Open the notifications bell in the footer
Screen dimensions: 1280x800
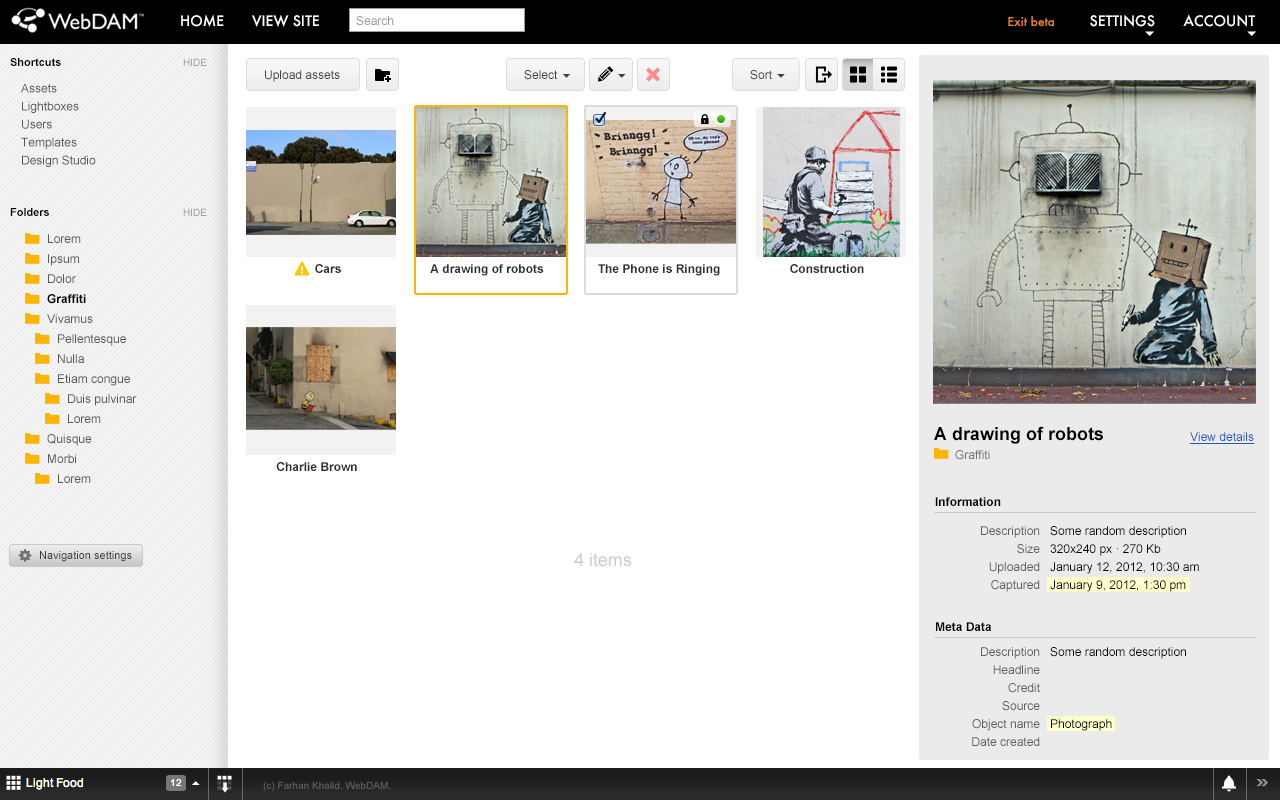click(x=1229, y=783)
